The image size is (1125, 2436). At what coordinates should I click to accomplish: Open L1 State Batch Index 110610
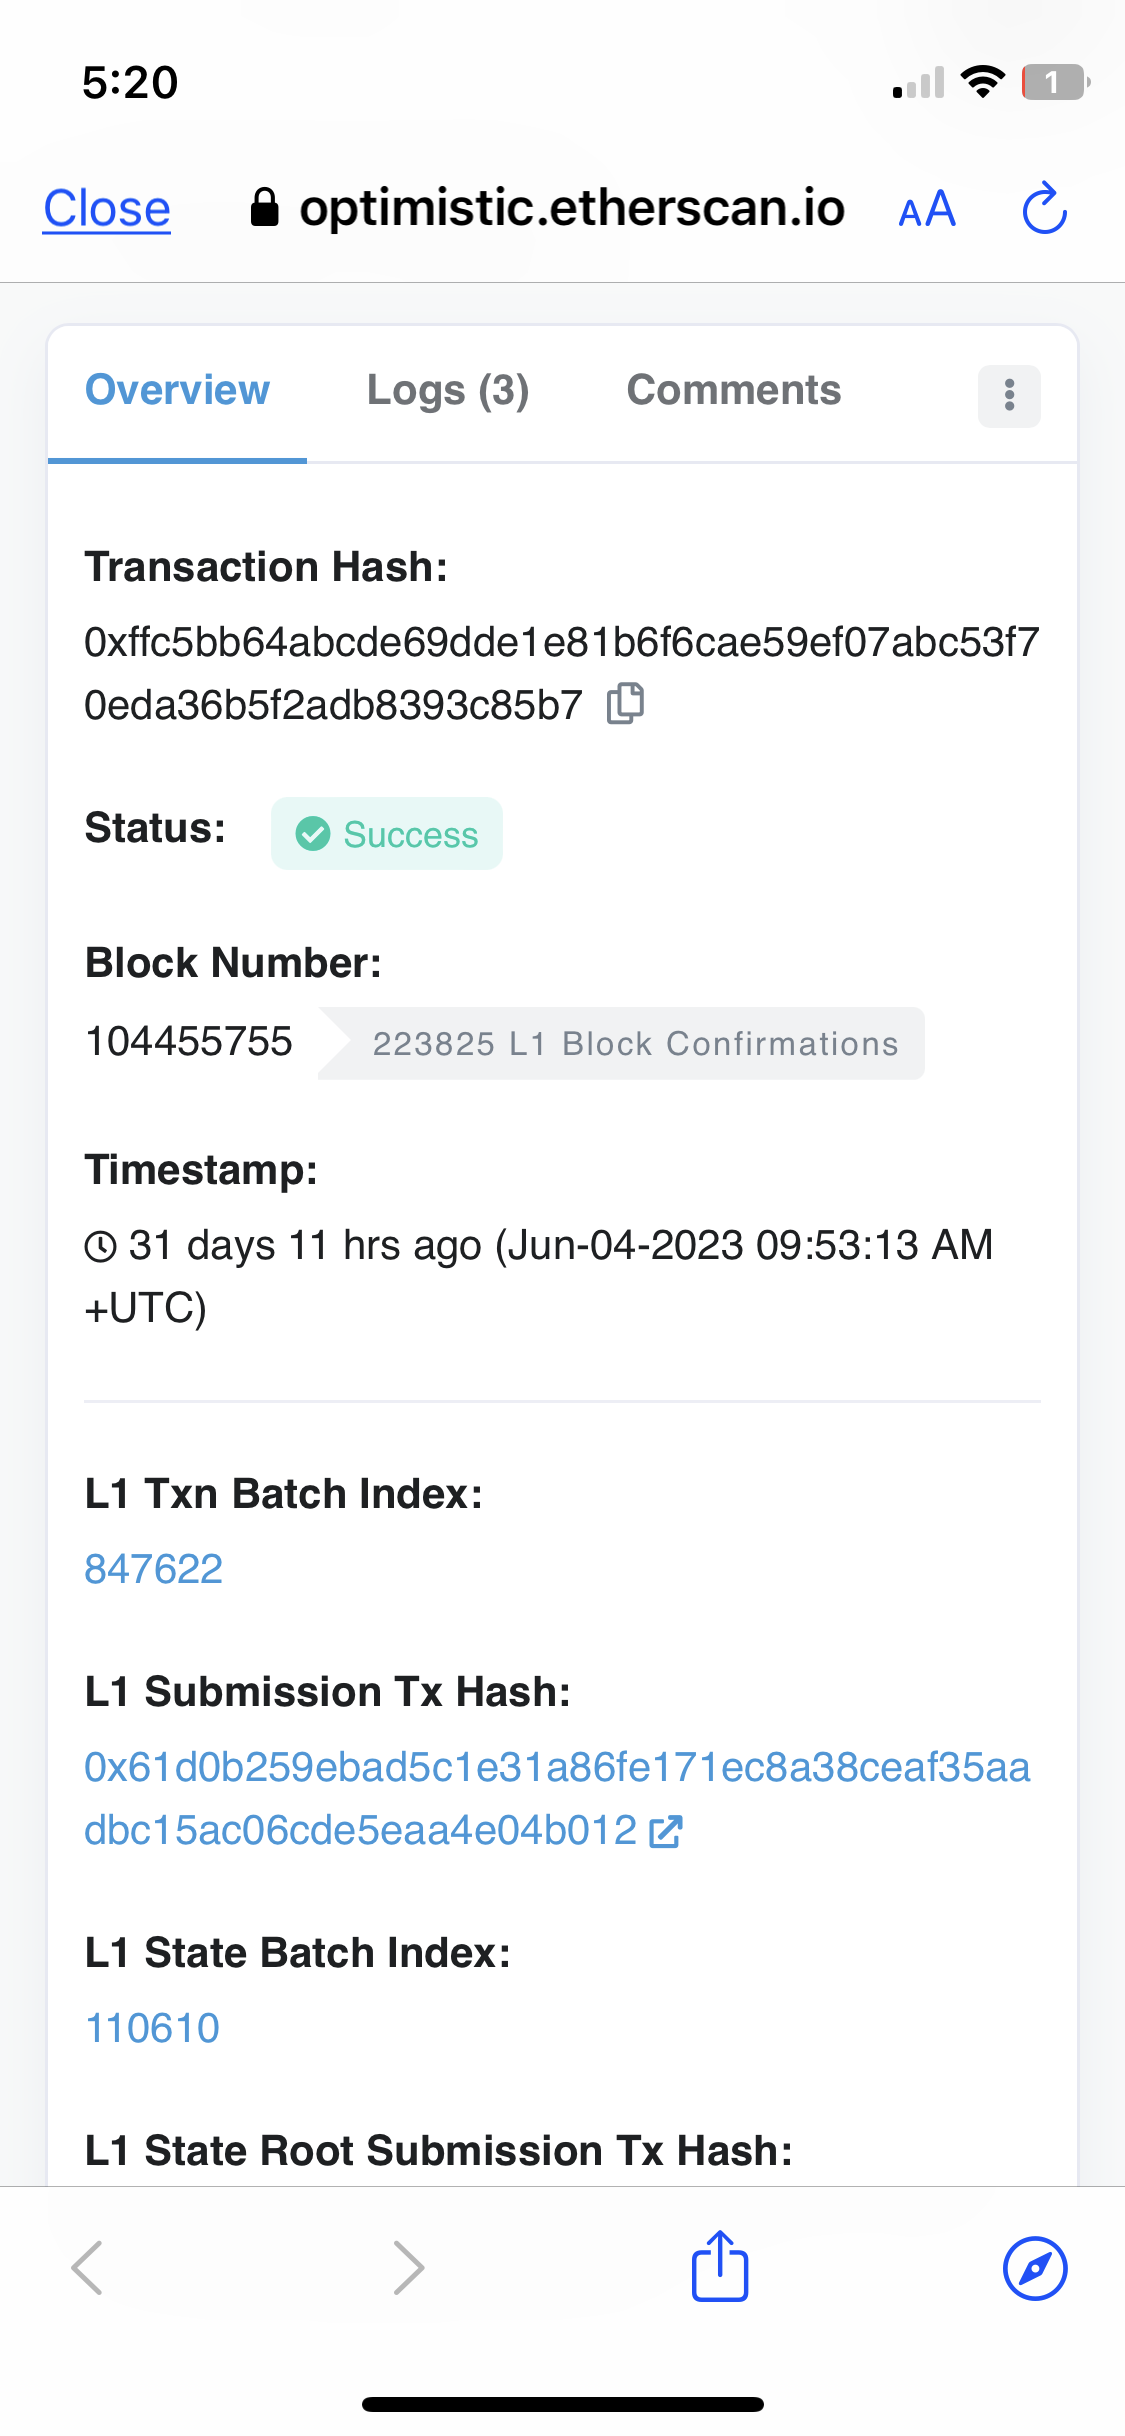152,2028
